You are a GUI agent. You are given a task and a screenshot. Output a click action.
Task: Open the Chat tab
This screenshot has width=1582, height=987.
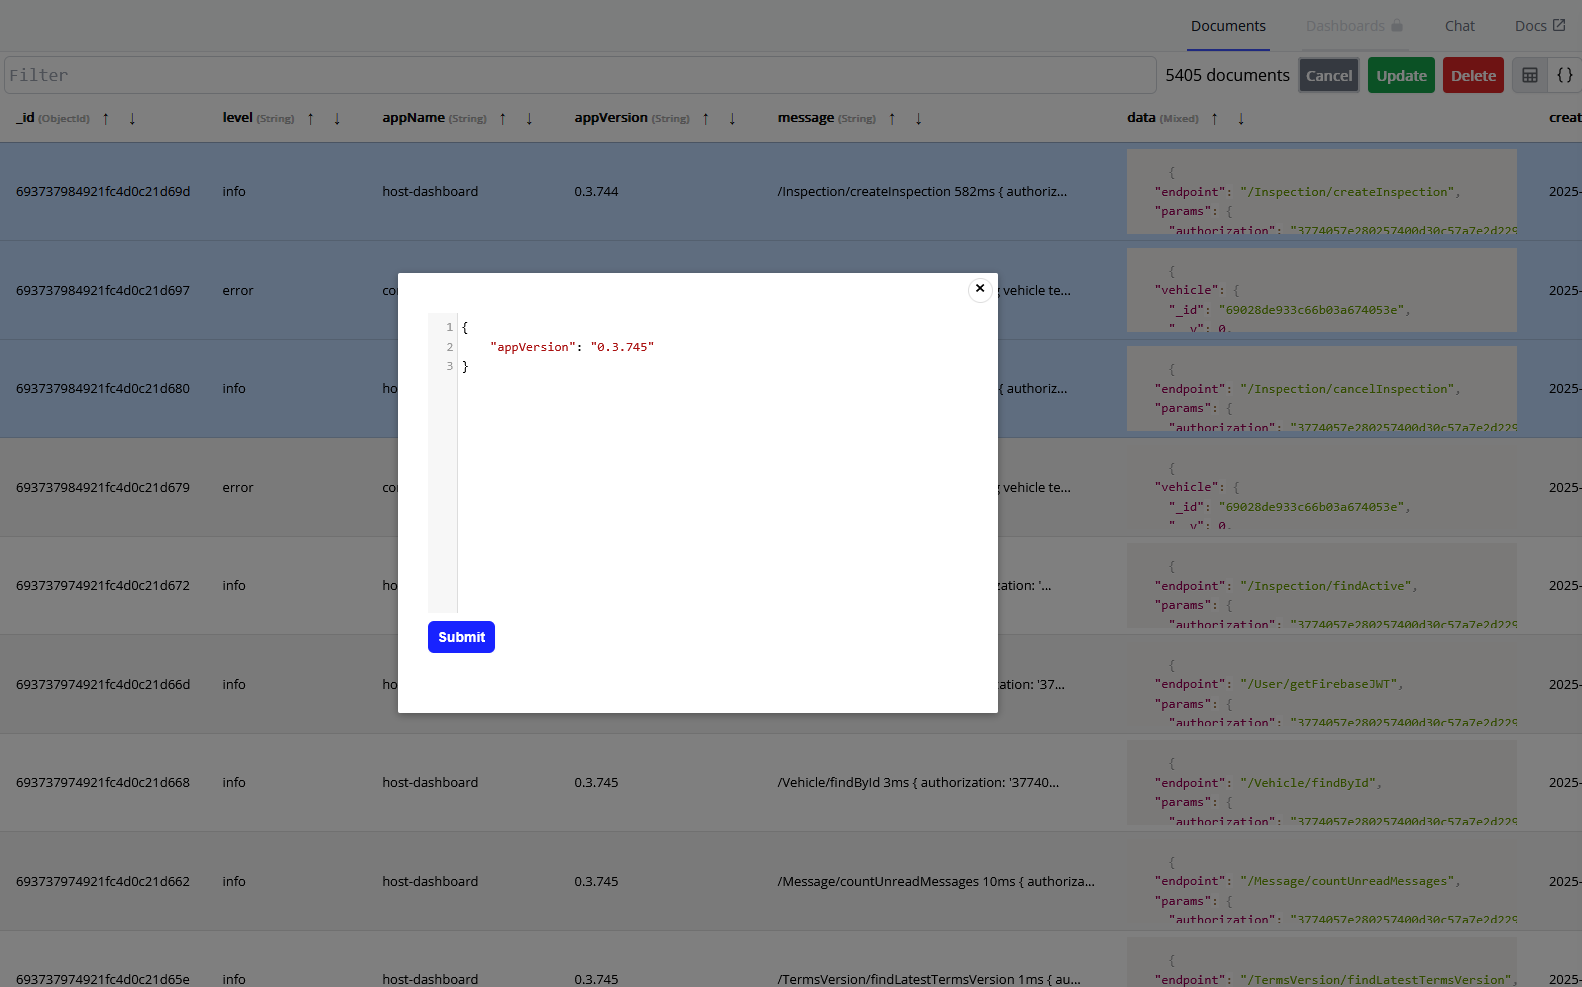click(1460, 26)
